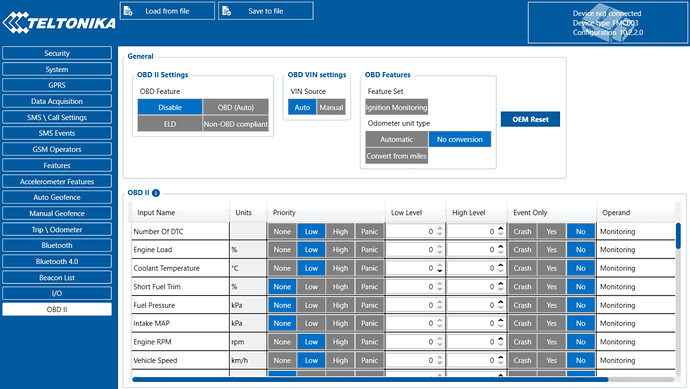Choose Automatic odometer unit type
Screen dimensions: 690x389
396,139
